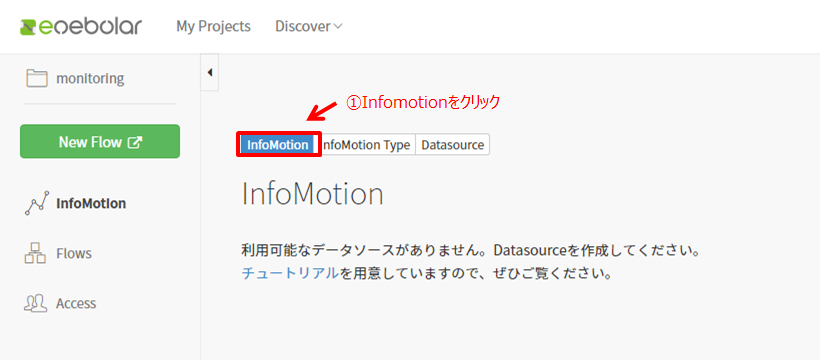This screenshot has width=820, height=360.
Task: Expand the Discover dropdown menu
Action: (x=309, y=26)
